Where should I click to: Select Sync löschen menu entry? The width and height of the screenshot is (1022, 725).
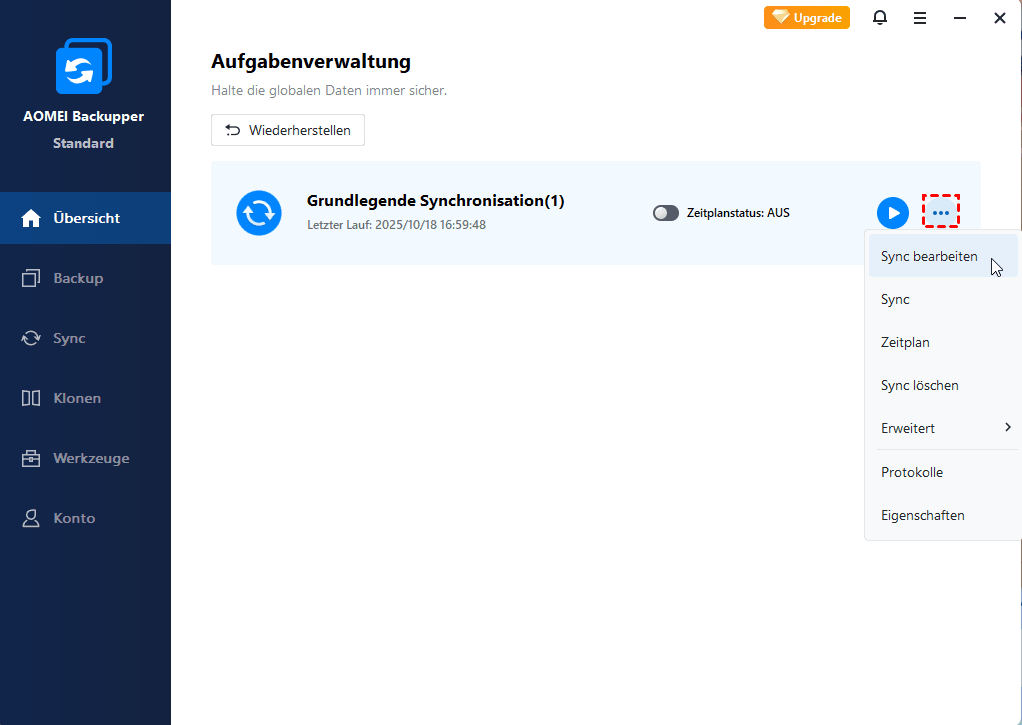click(942, 385)
